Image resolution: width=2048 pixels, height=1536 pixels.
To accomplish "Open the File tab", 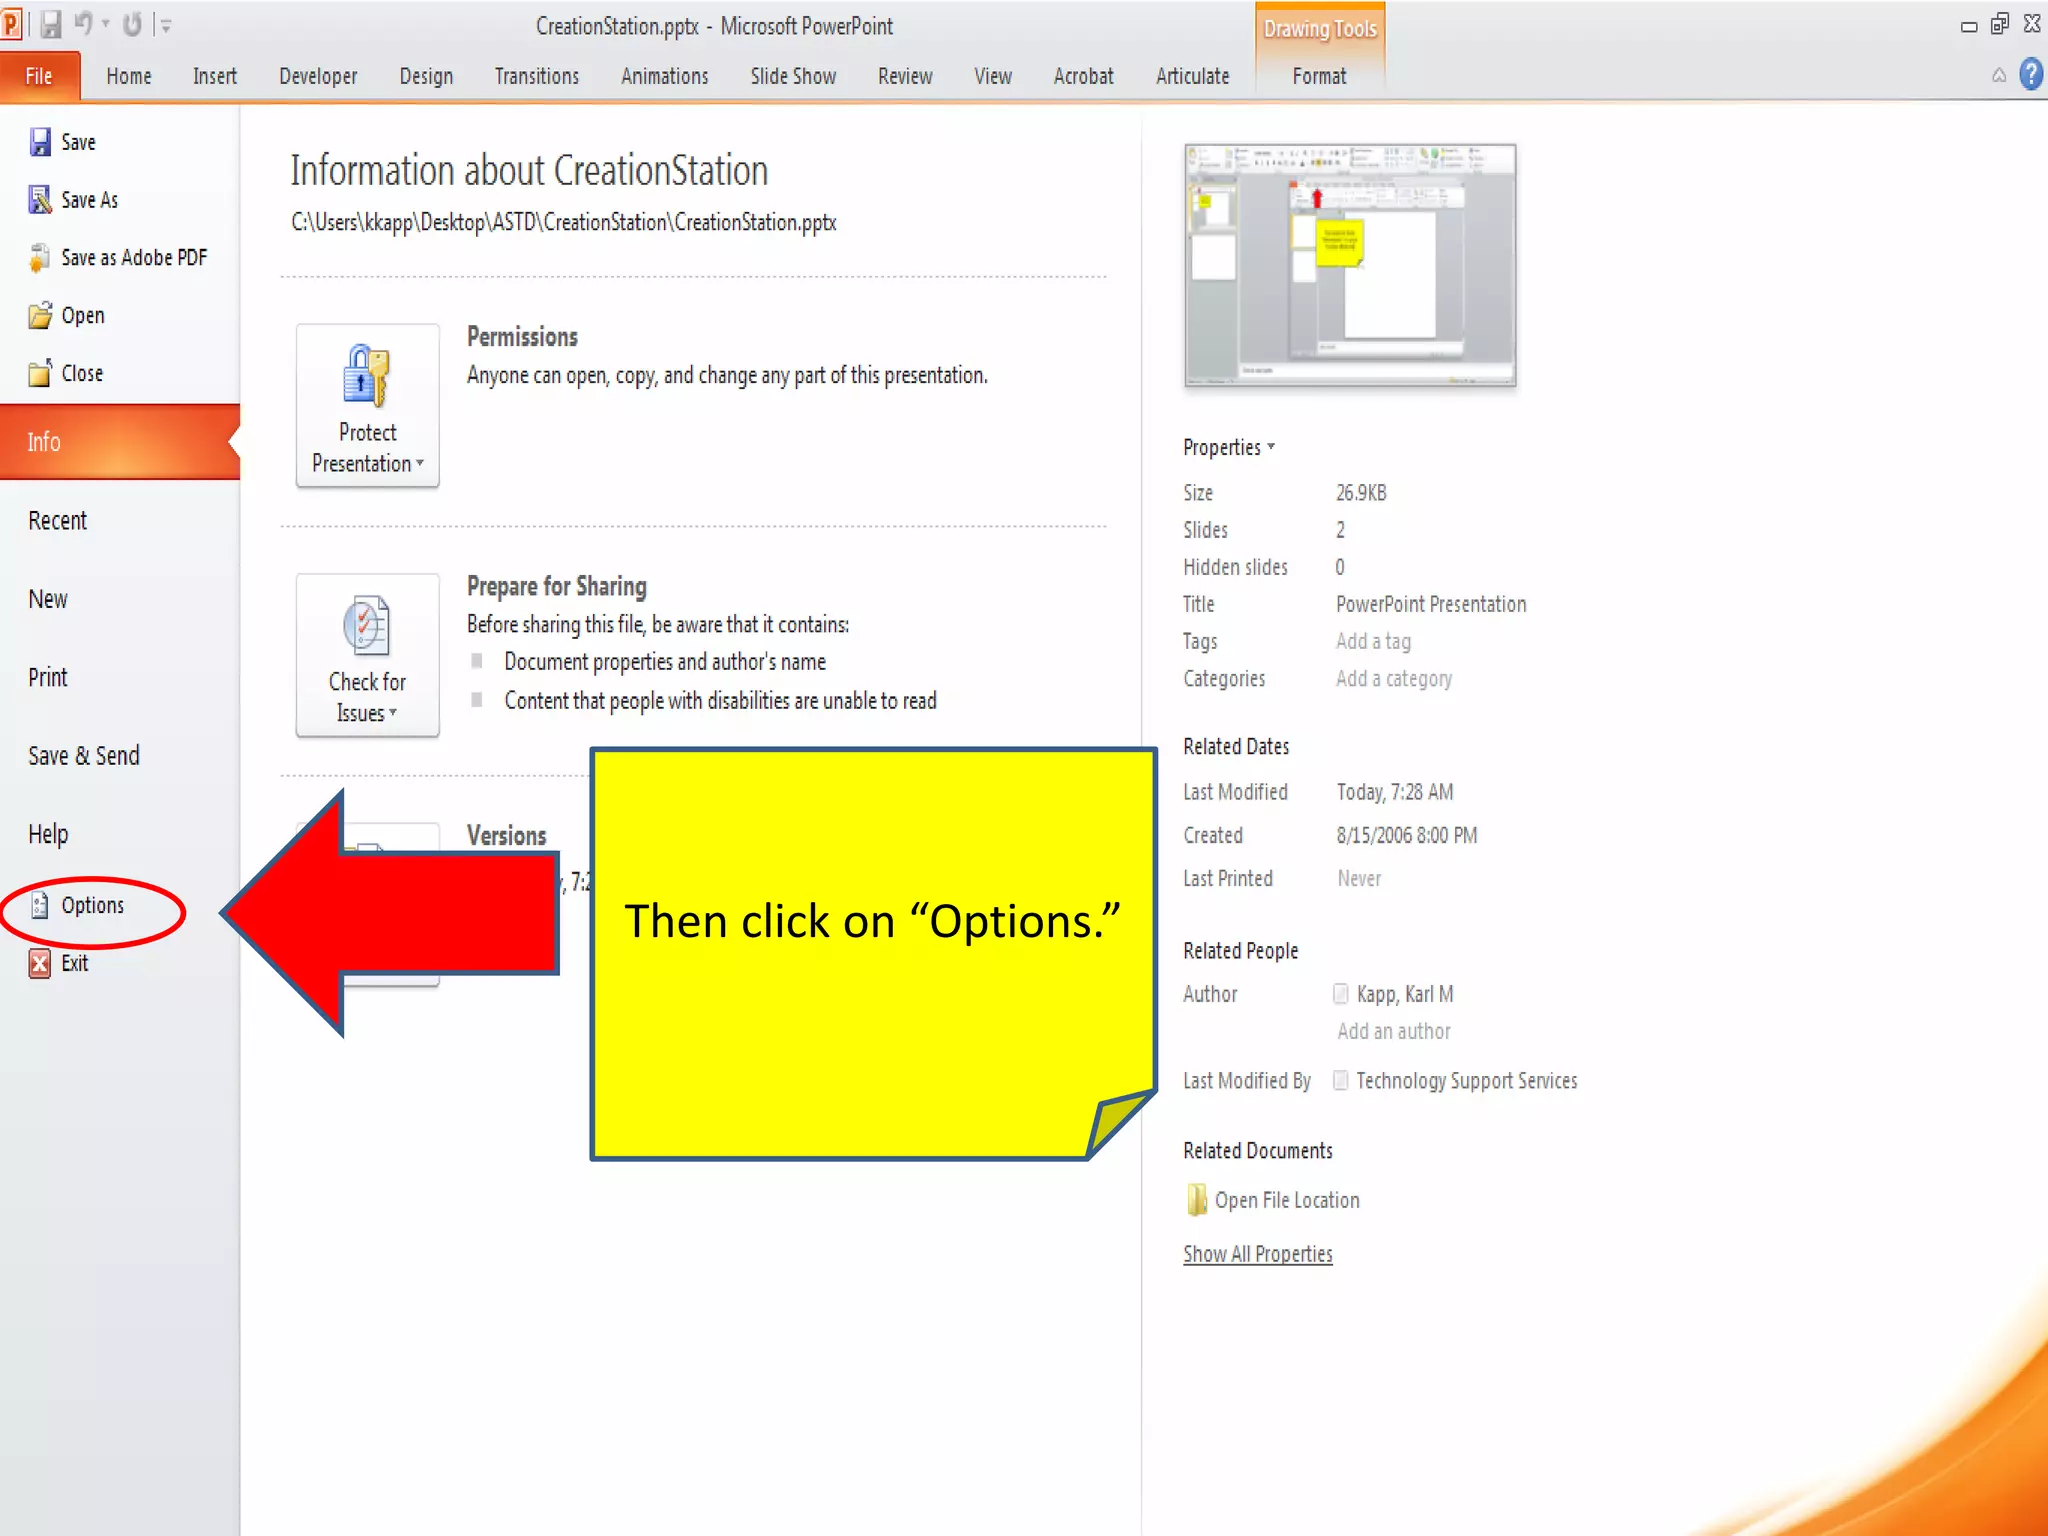I will pyautogui.click(x=39, y=76).
